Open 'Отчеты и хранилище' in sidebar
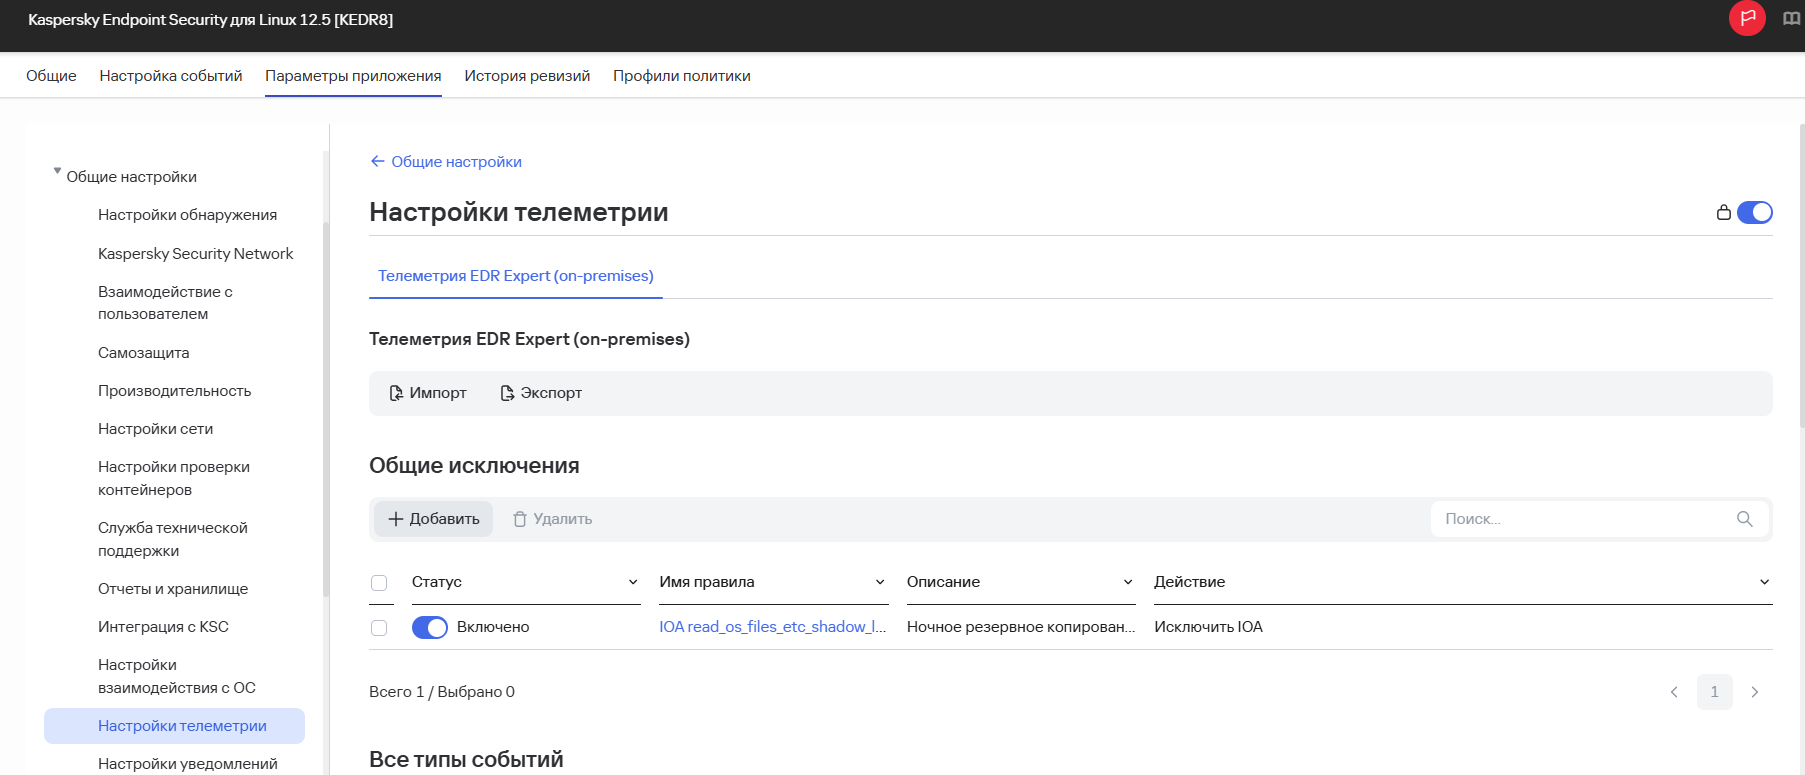Image resolution: width=1805 pixels, height=775 pixels. (173, 589)
